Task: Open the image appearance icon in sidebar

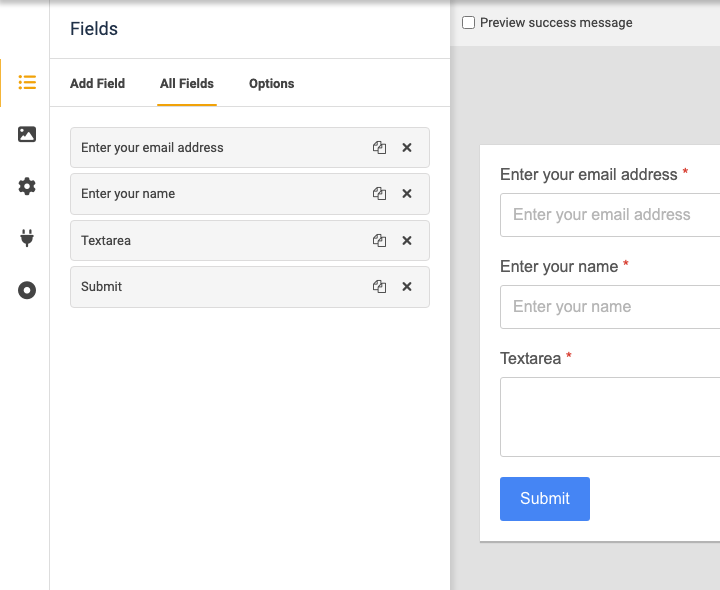Action: [x=27, y=134]
